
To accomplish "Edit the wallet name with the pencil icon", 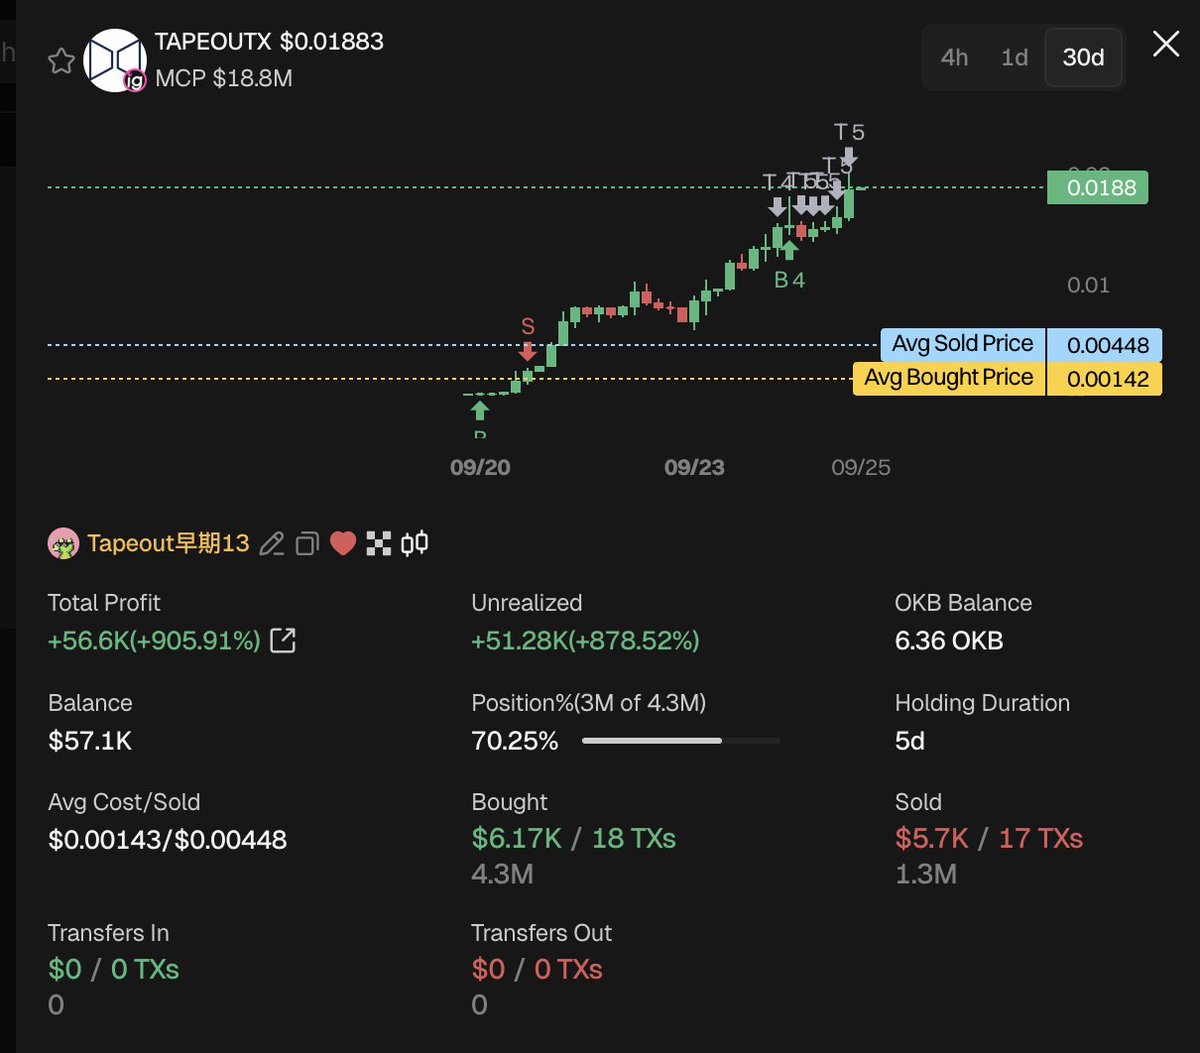I will (x=271, y=544).
